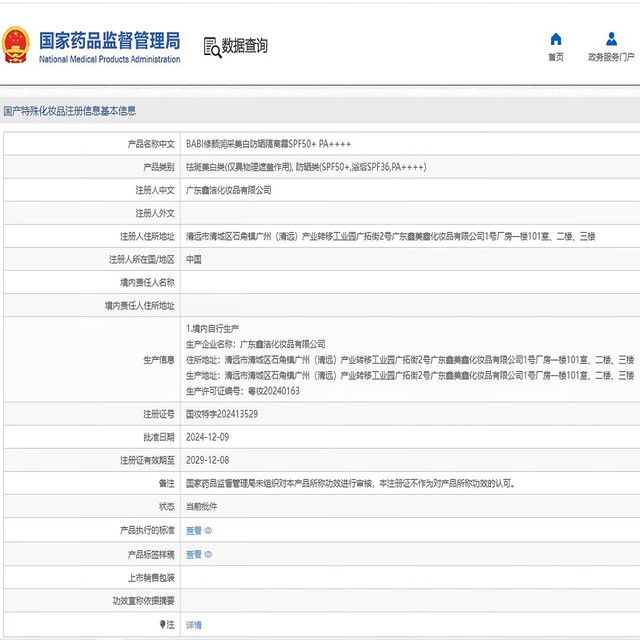Open 政务服务门户 user portal icon
The image size is (640, 640).
(x=611, y=39)
